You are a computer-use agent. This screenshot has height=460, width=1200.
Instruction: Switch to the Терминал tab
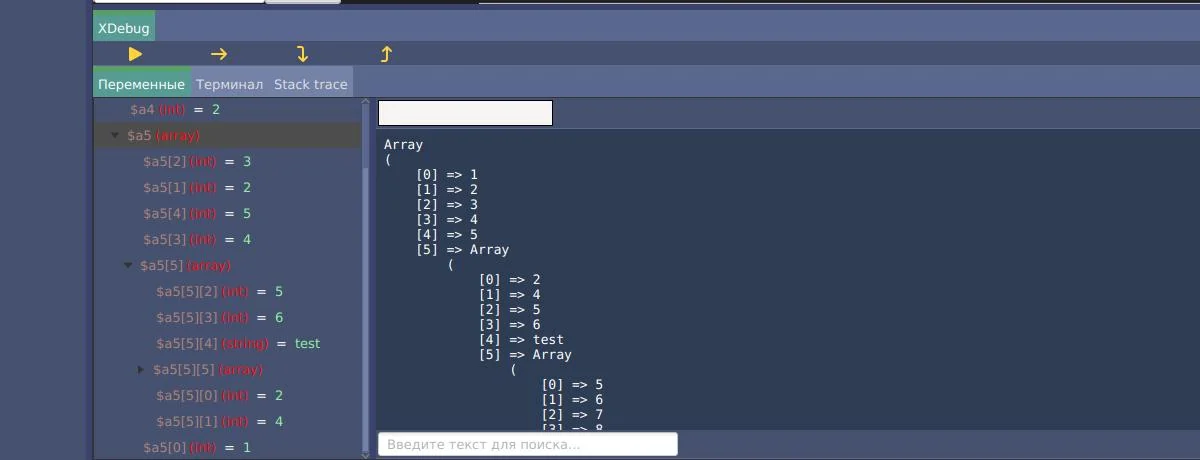229,84
